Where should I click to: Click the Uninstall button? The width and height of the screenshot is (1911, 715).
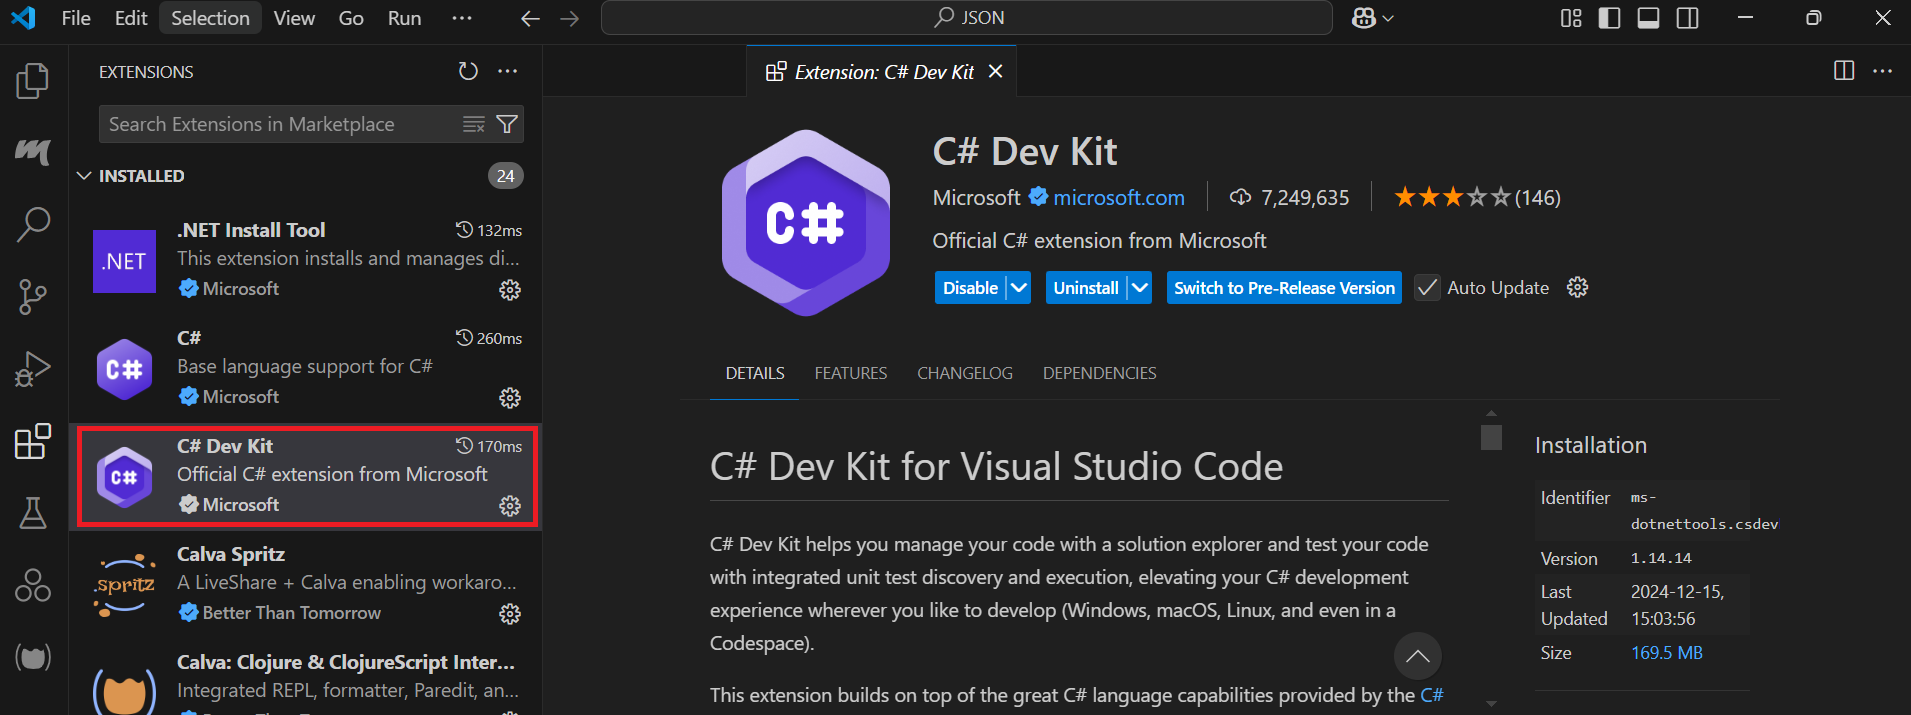[x=1086, y=288]
